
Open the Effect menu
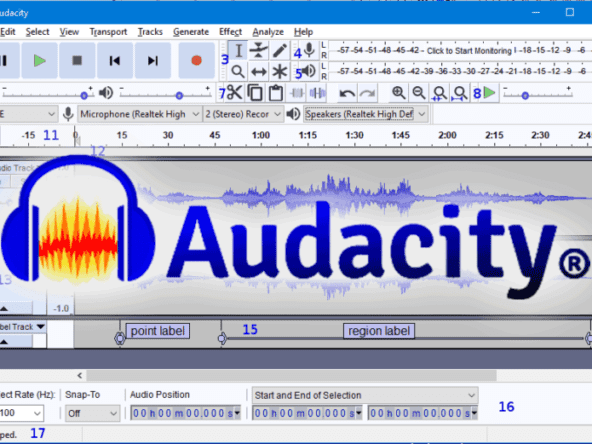point(230,32)
